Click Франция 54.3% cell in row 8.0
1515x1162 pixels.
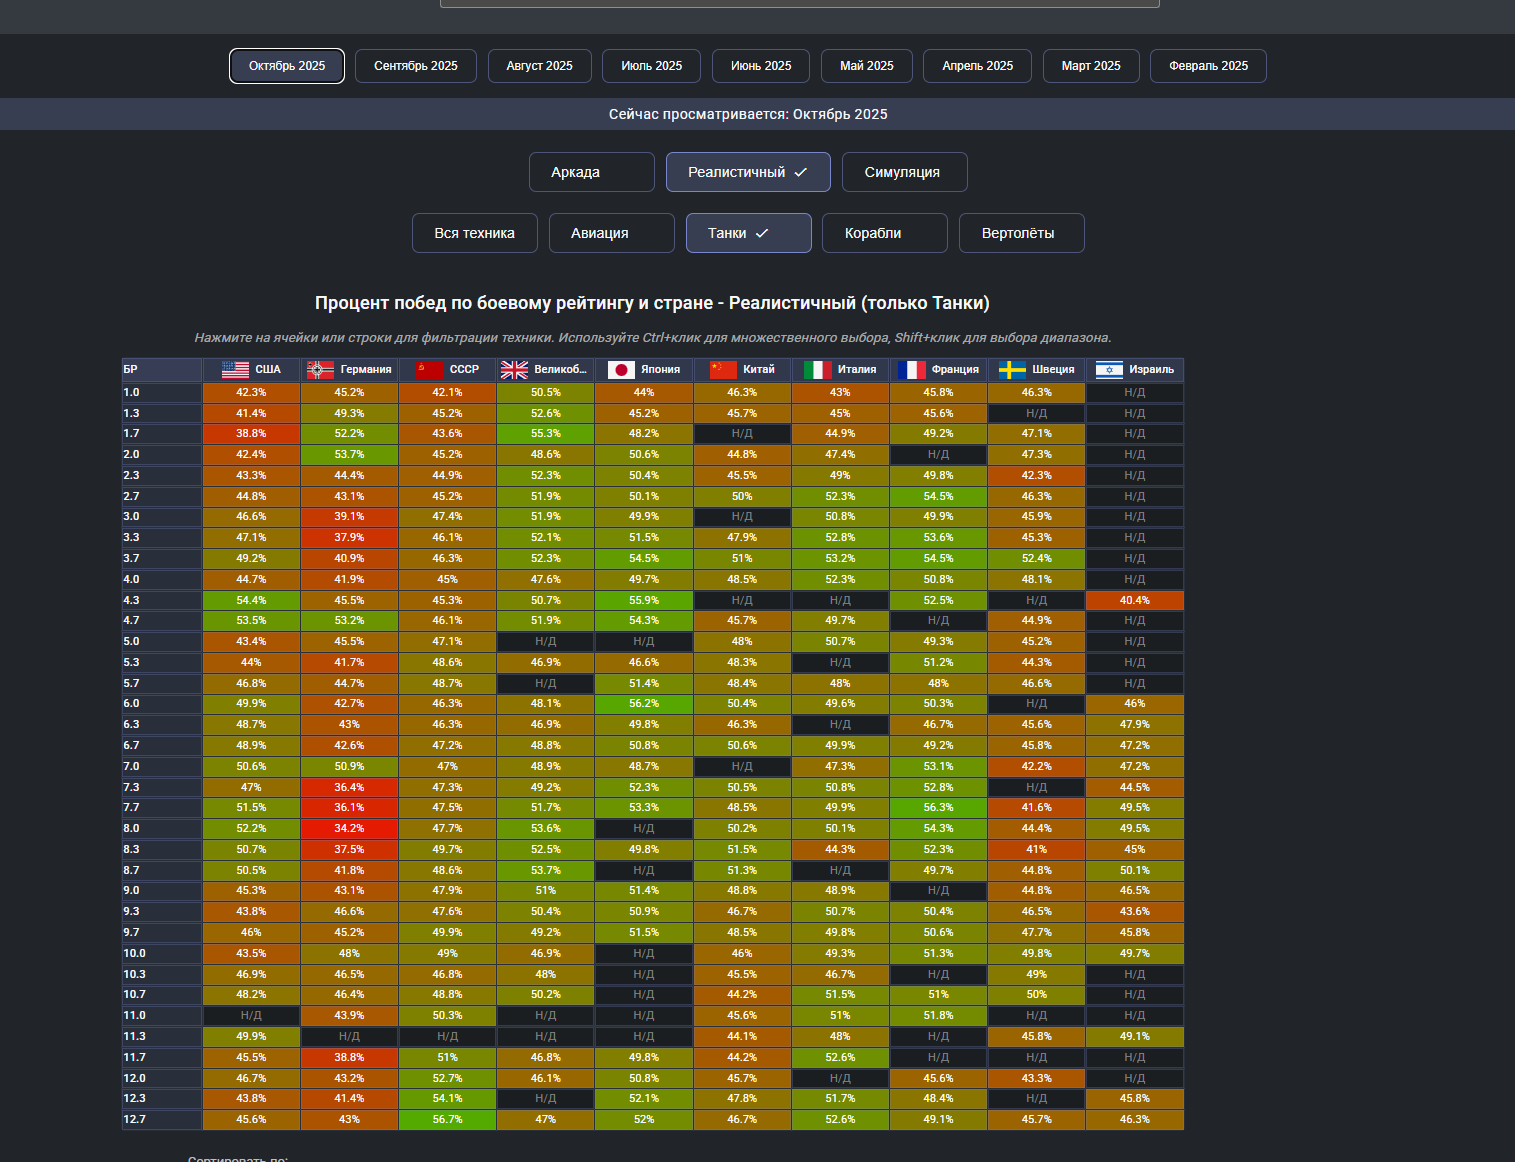(938, 829)
